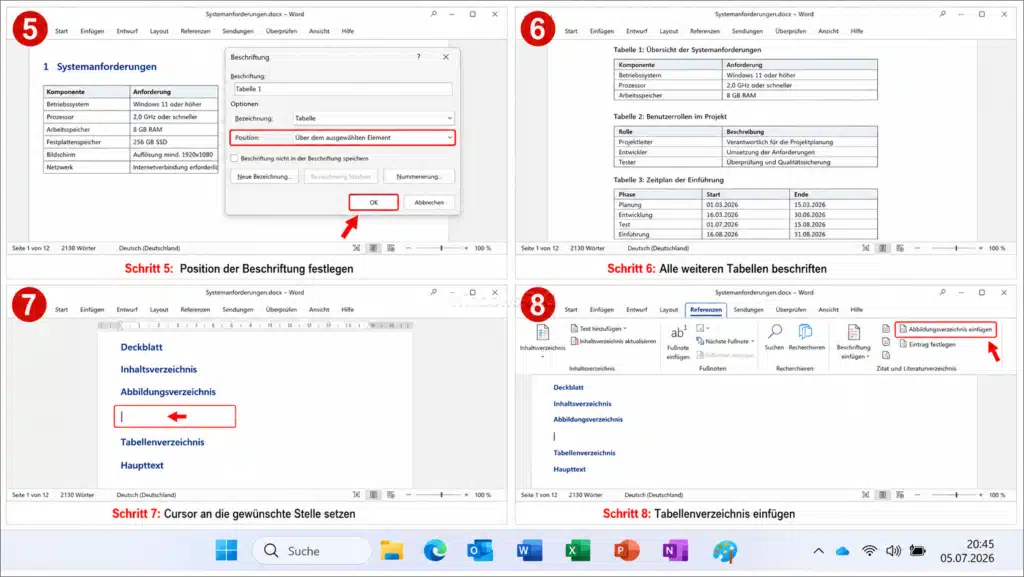Open OneNote from the taskbar
1024x577 pixels.
pyautogui.click(x=675, y=551)
